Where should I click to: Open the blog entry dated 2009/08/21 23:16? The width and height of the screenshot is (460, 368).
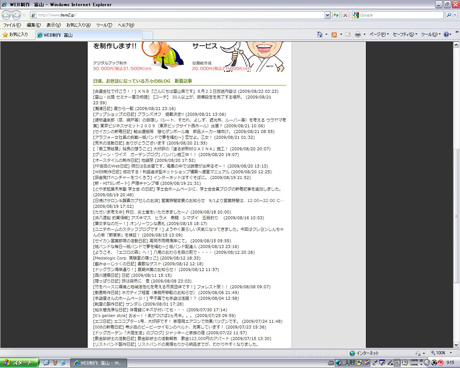(134, 109)
